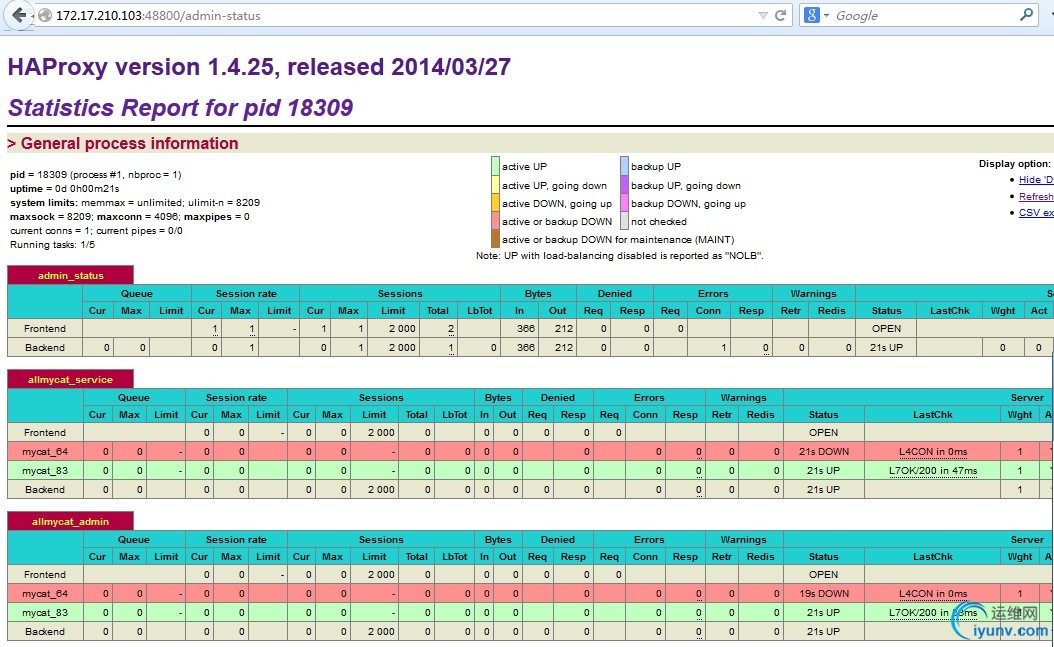Click the Backend row label in allmycat_admin
Screen dimensions: 1054x647
(x=45, y=632)
